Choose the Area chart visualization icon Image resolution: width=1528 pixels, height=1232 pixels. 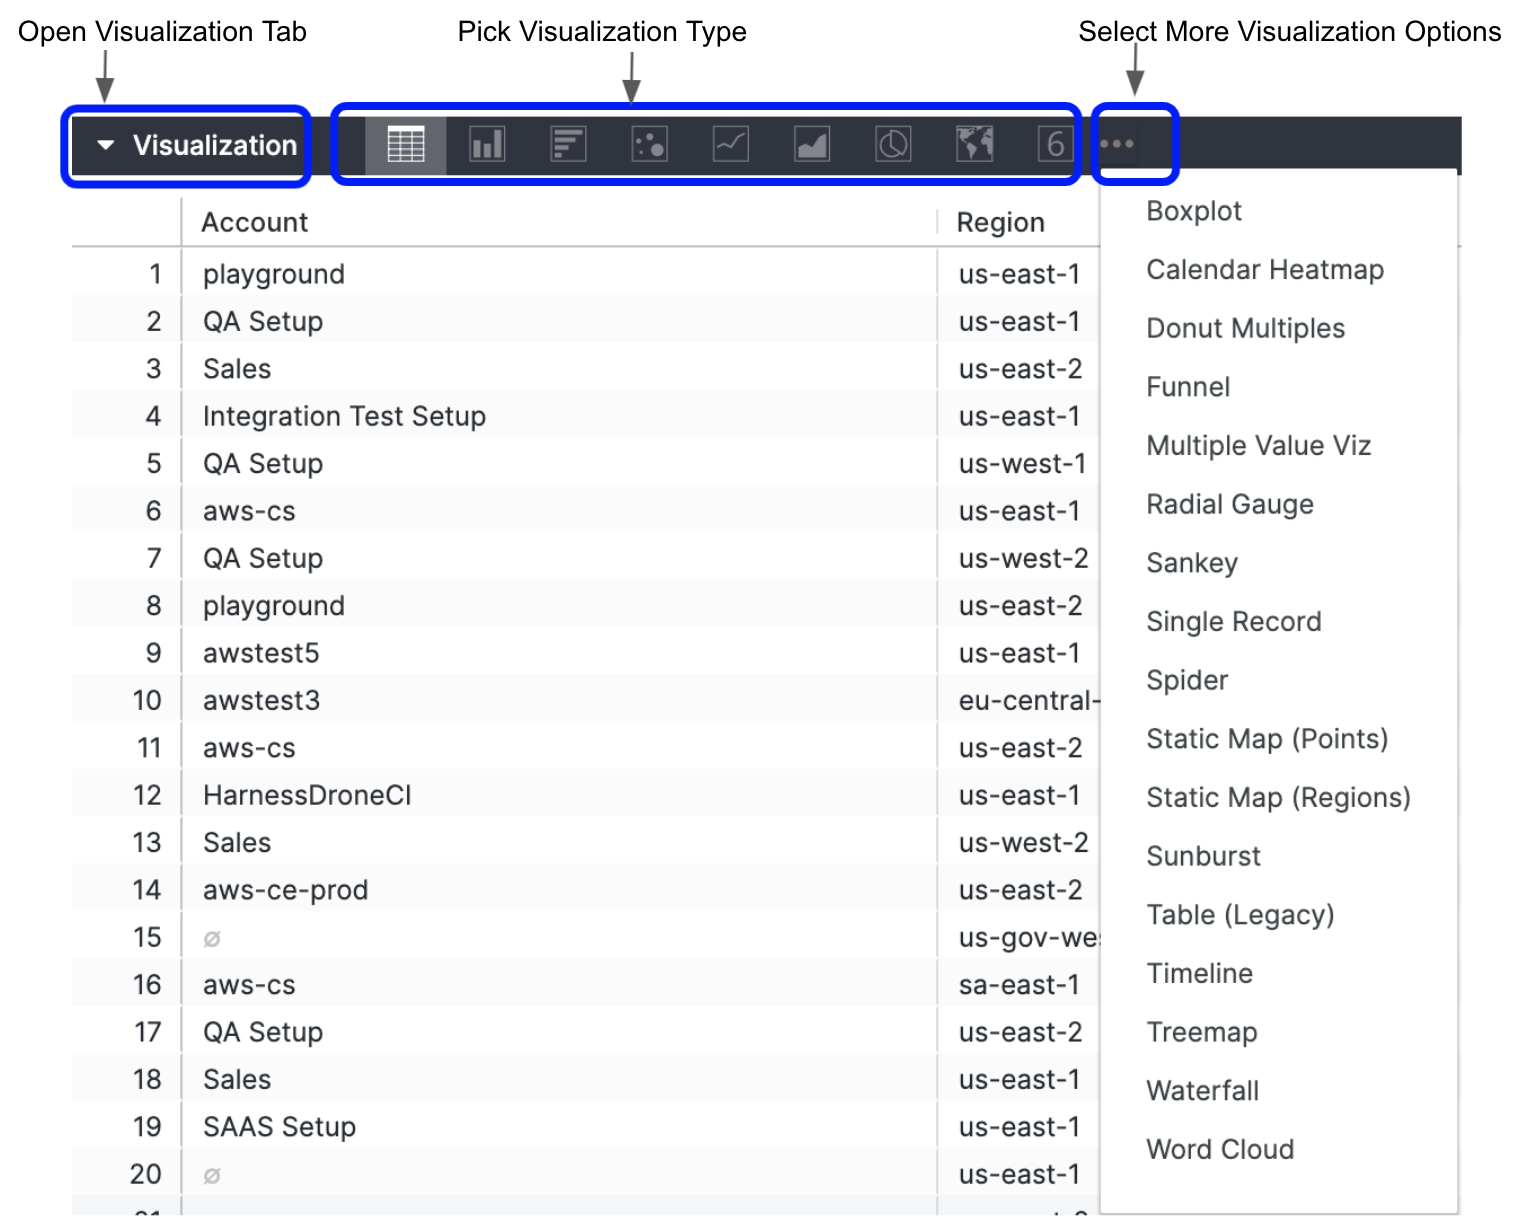pyautogui.click(x=811, y=145)
